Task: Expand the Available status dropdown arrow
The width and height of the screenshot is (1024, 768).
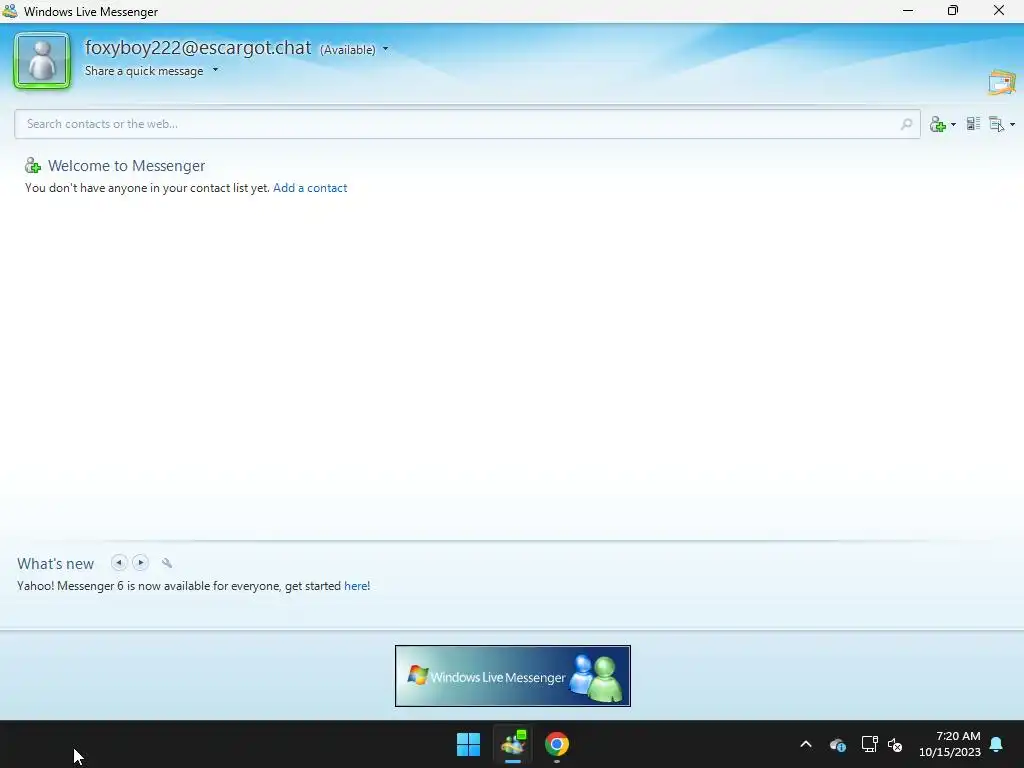Action: pos(385,49)
